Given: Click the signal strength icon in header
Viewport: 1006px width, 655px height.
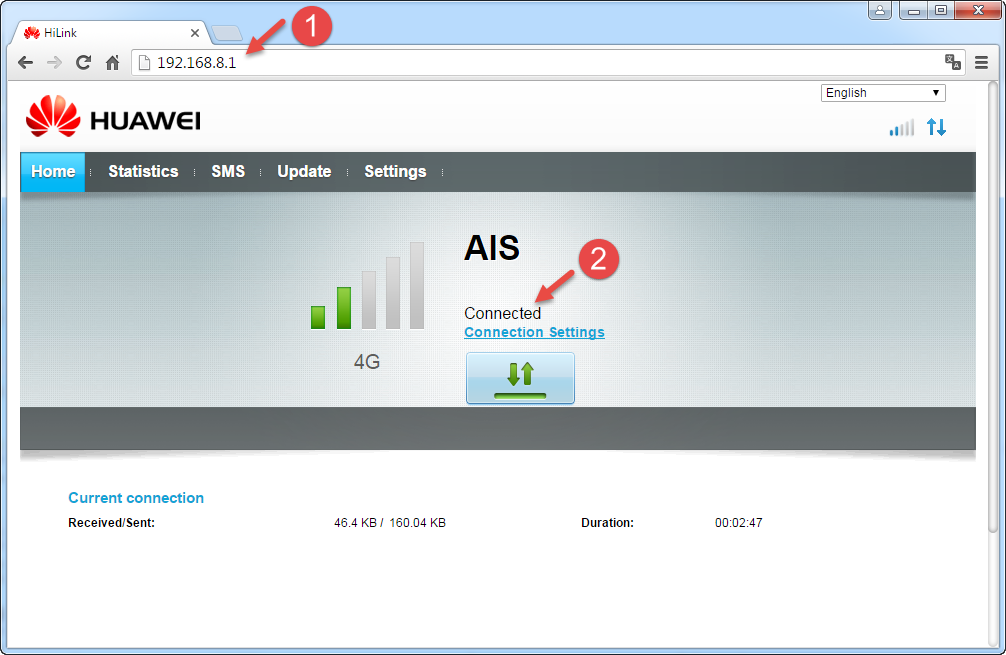Looking at the screenshot, I should [x=901, y=128].
